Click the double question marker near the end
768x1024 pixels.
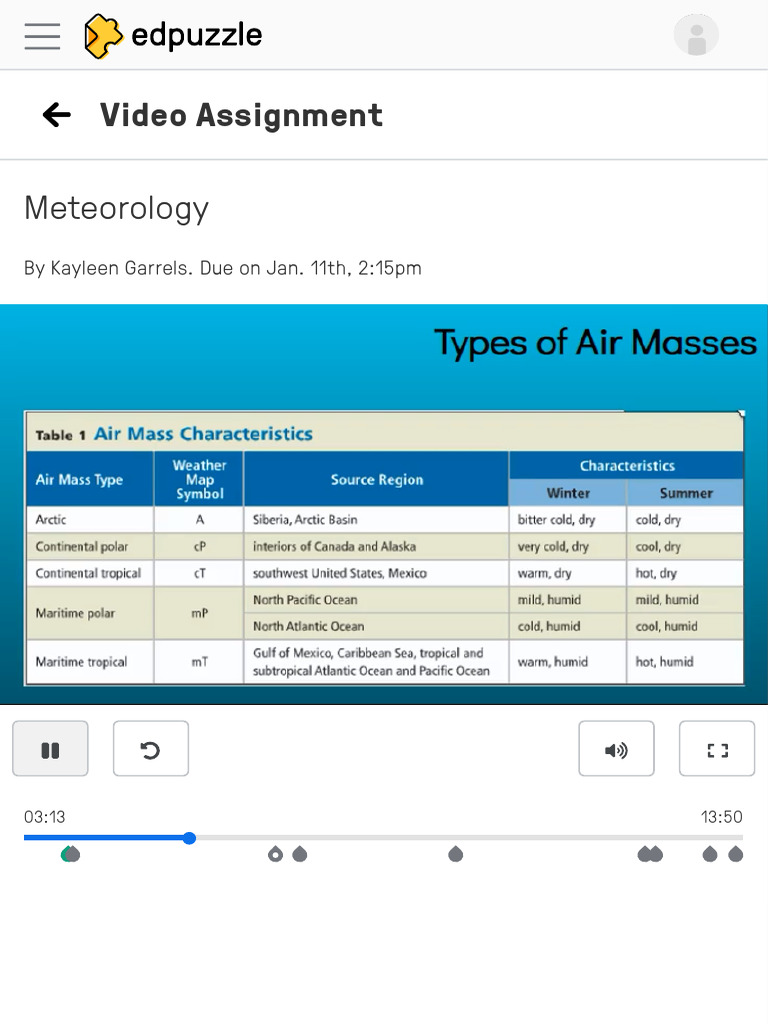click(650, 854)
